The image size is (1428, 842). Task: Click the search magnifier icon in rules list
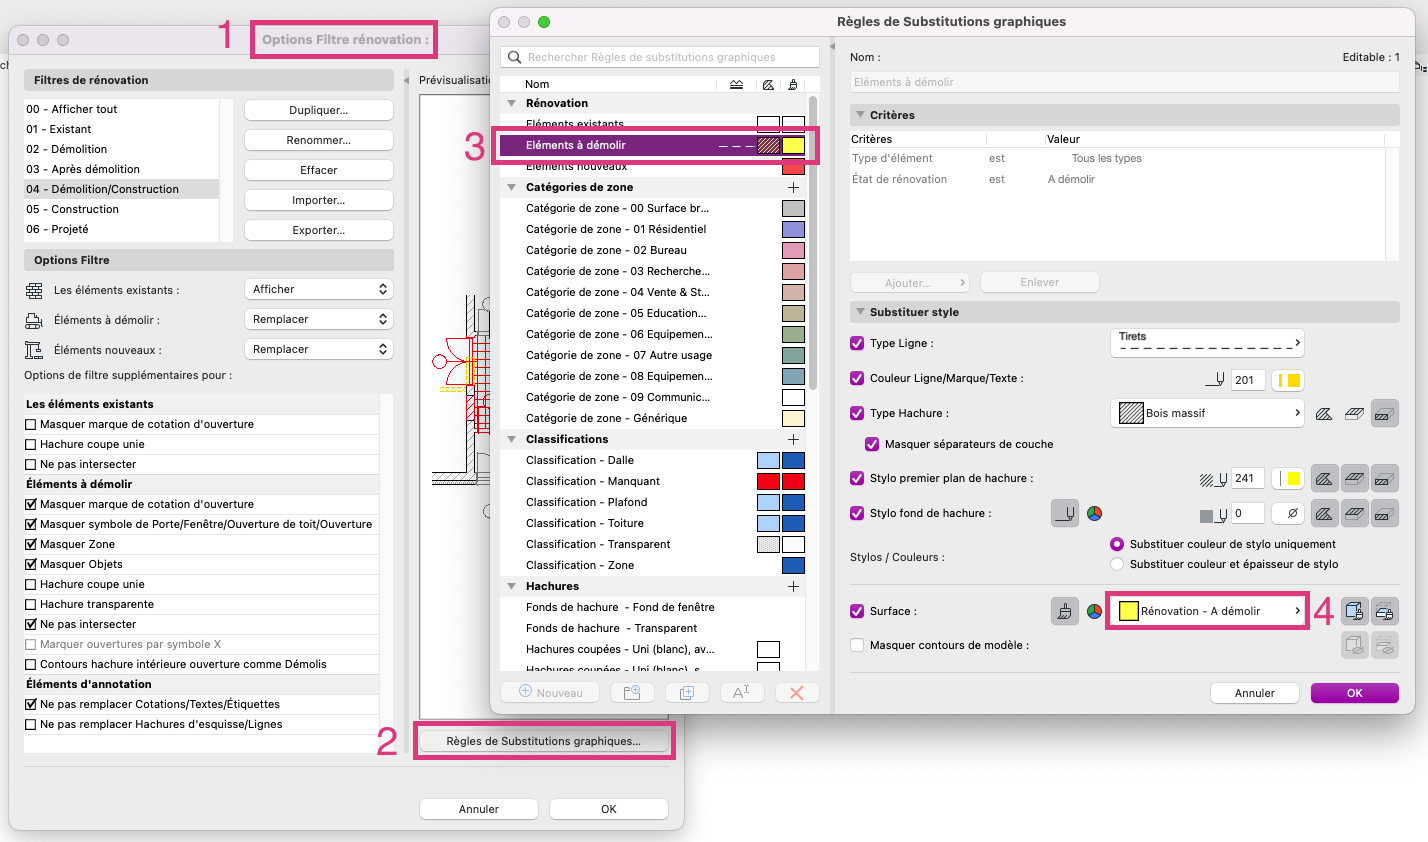pyautogui.click(x=515, y=57)
